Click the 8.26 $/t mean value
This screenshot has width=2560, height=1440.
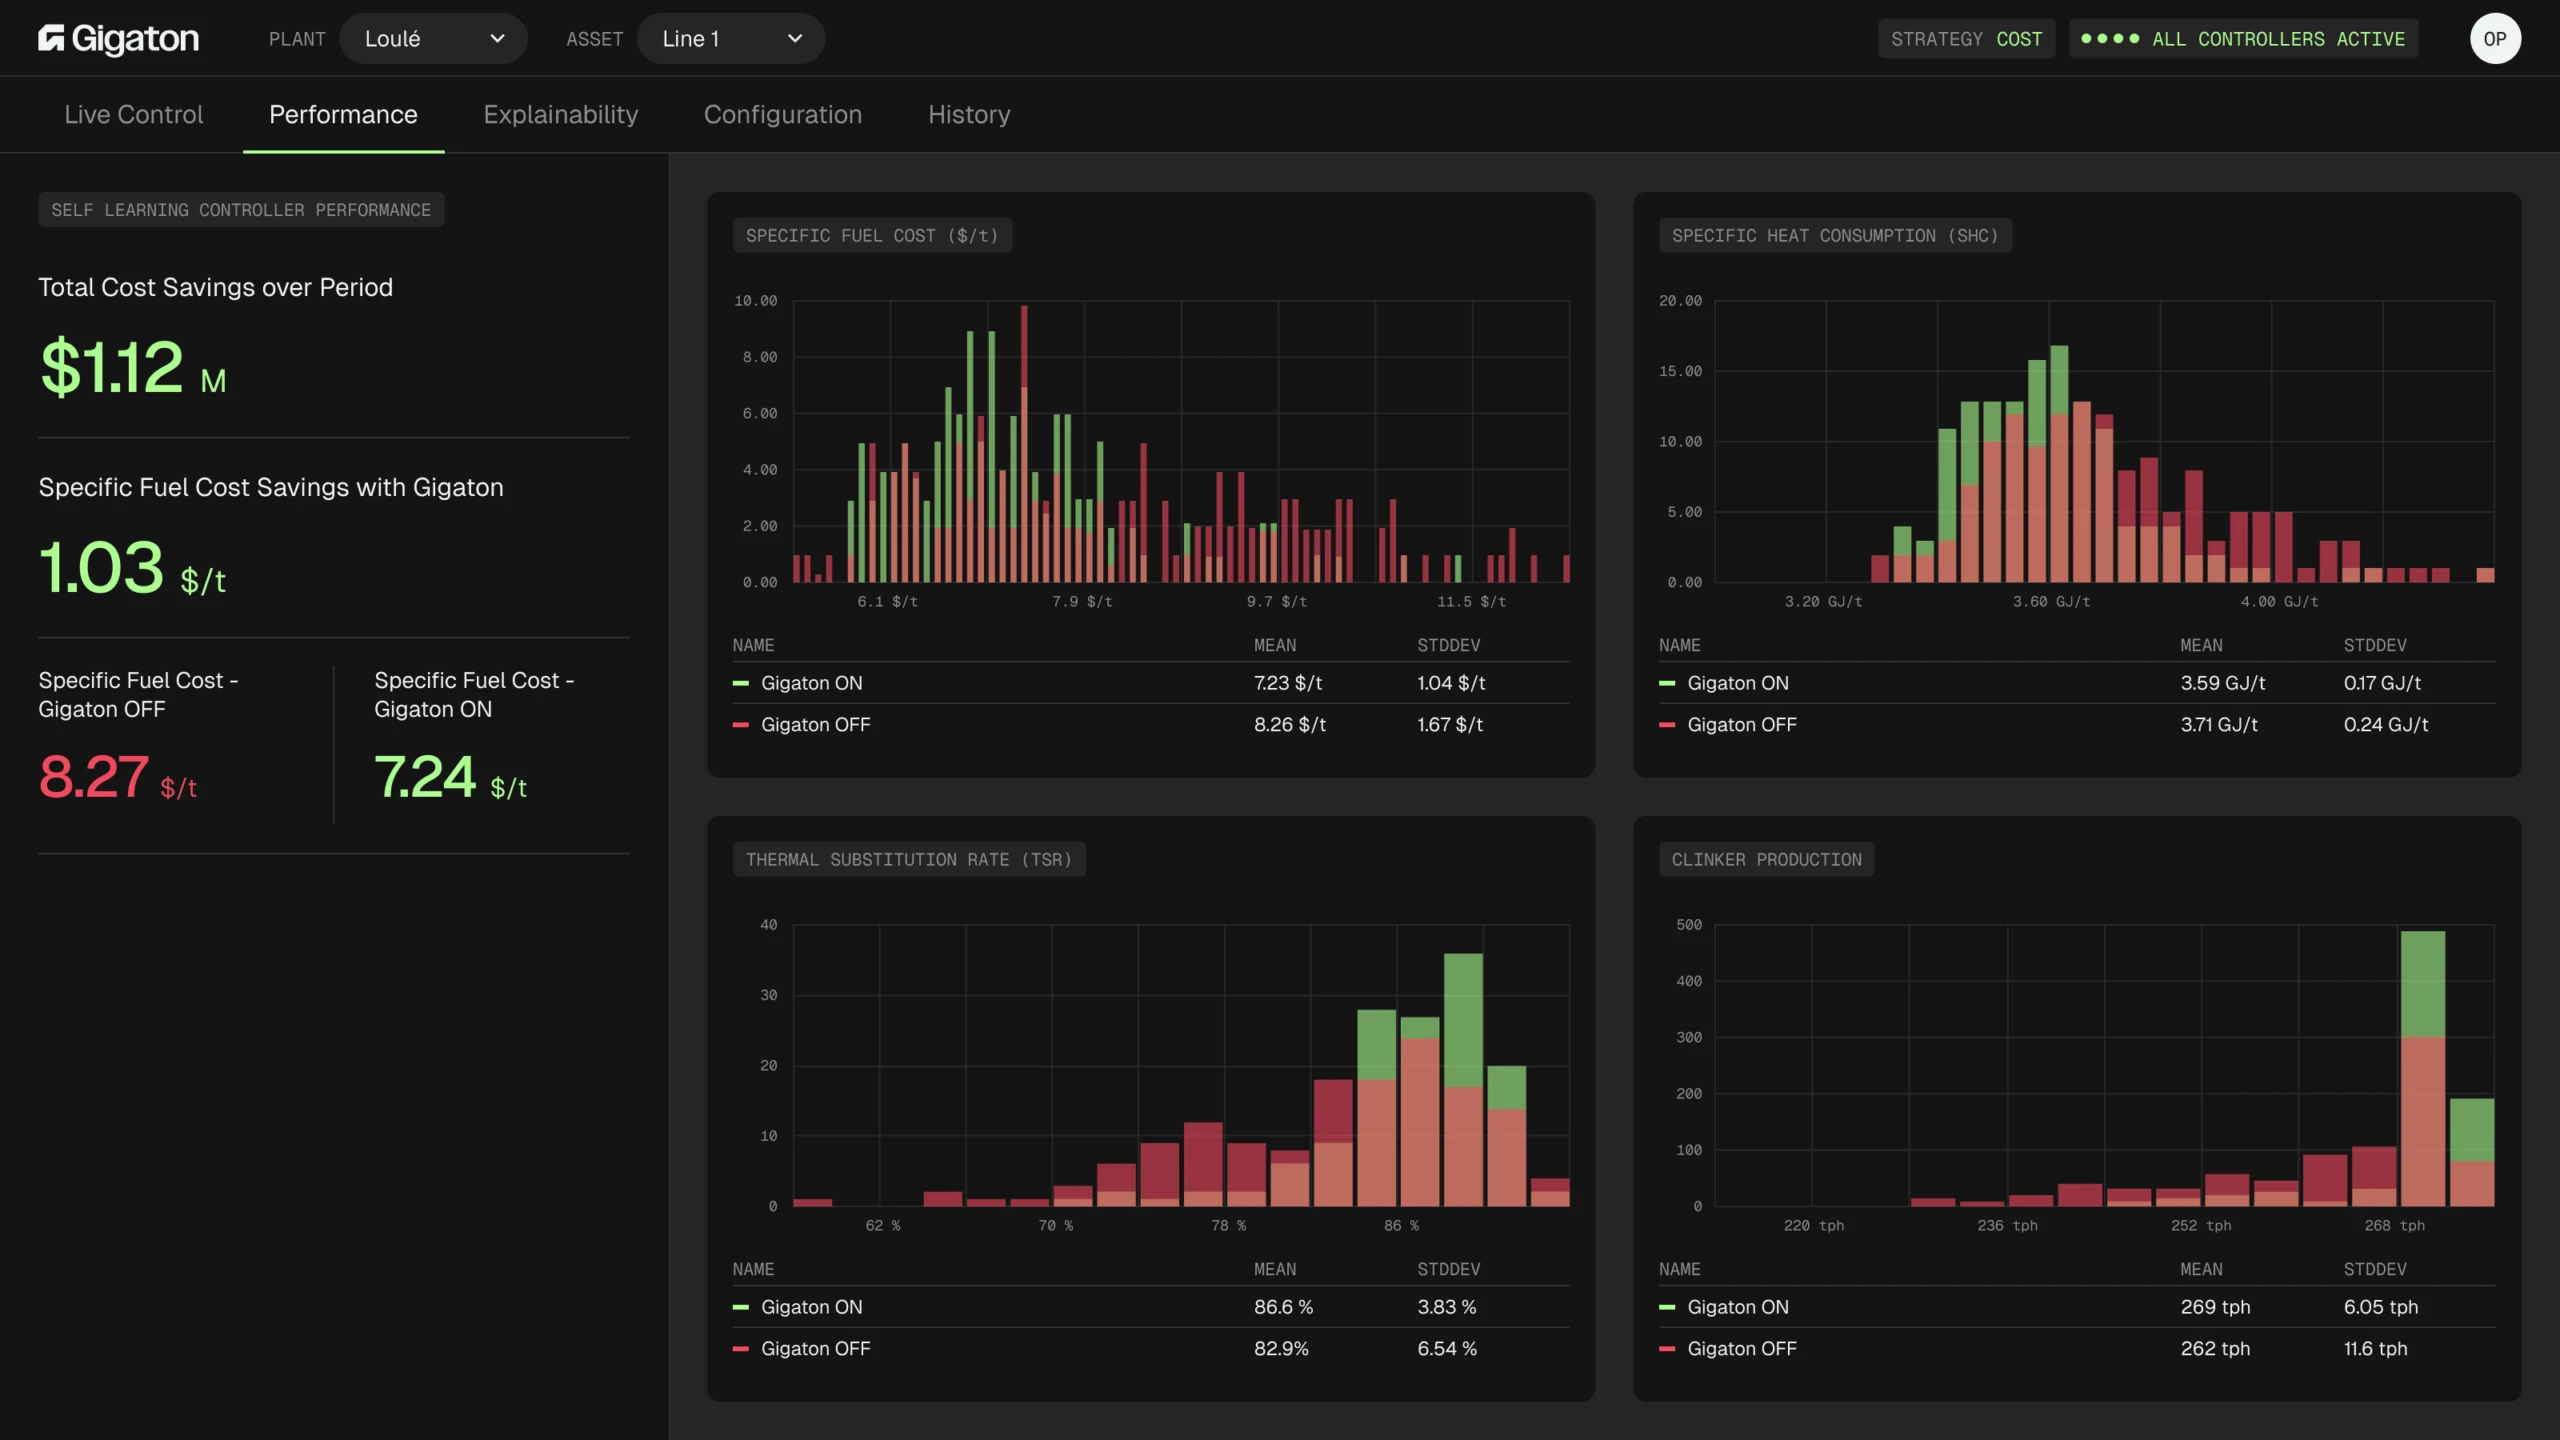click(x=1290, y=725)
